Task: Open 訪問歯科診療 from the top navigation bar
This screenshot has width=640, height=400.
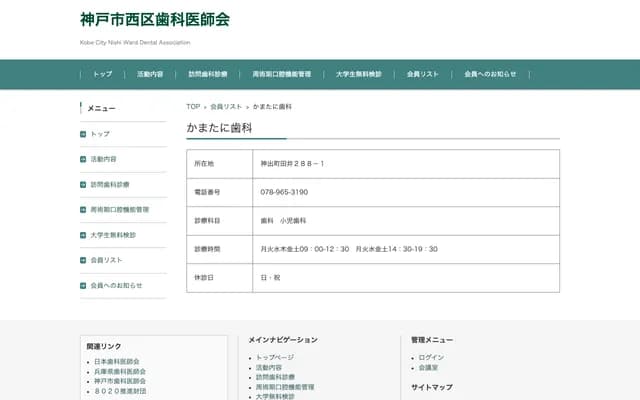Action: point(208,74)
